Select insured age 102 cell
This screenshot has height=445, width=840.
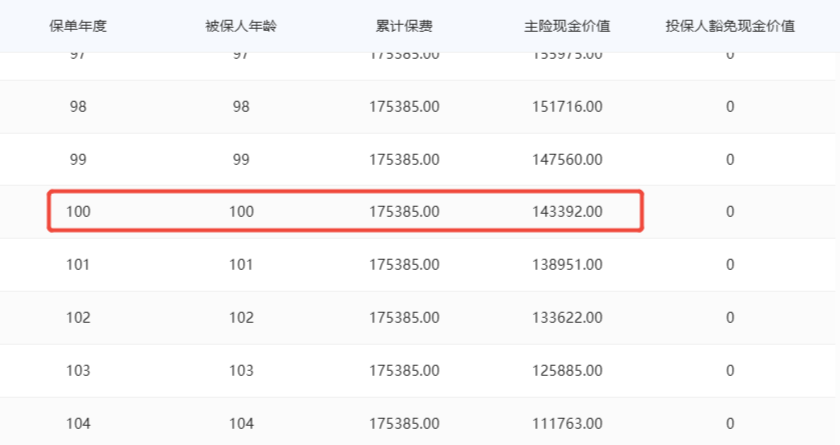coord(241,318)
